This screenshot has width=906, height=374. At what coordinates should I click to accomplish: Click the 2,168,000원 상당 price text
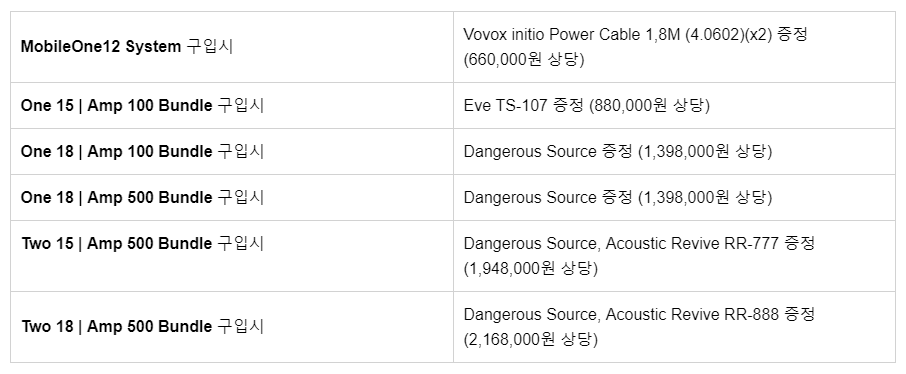point(530,339)
